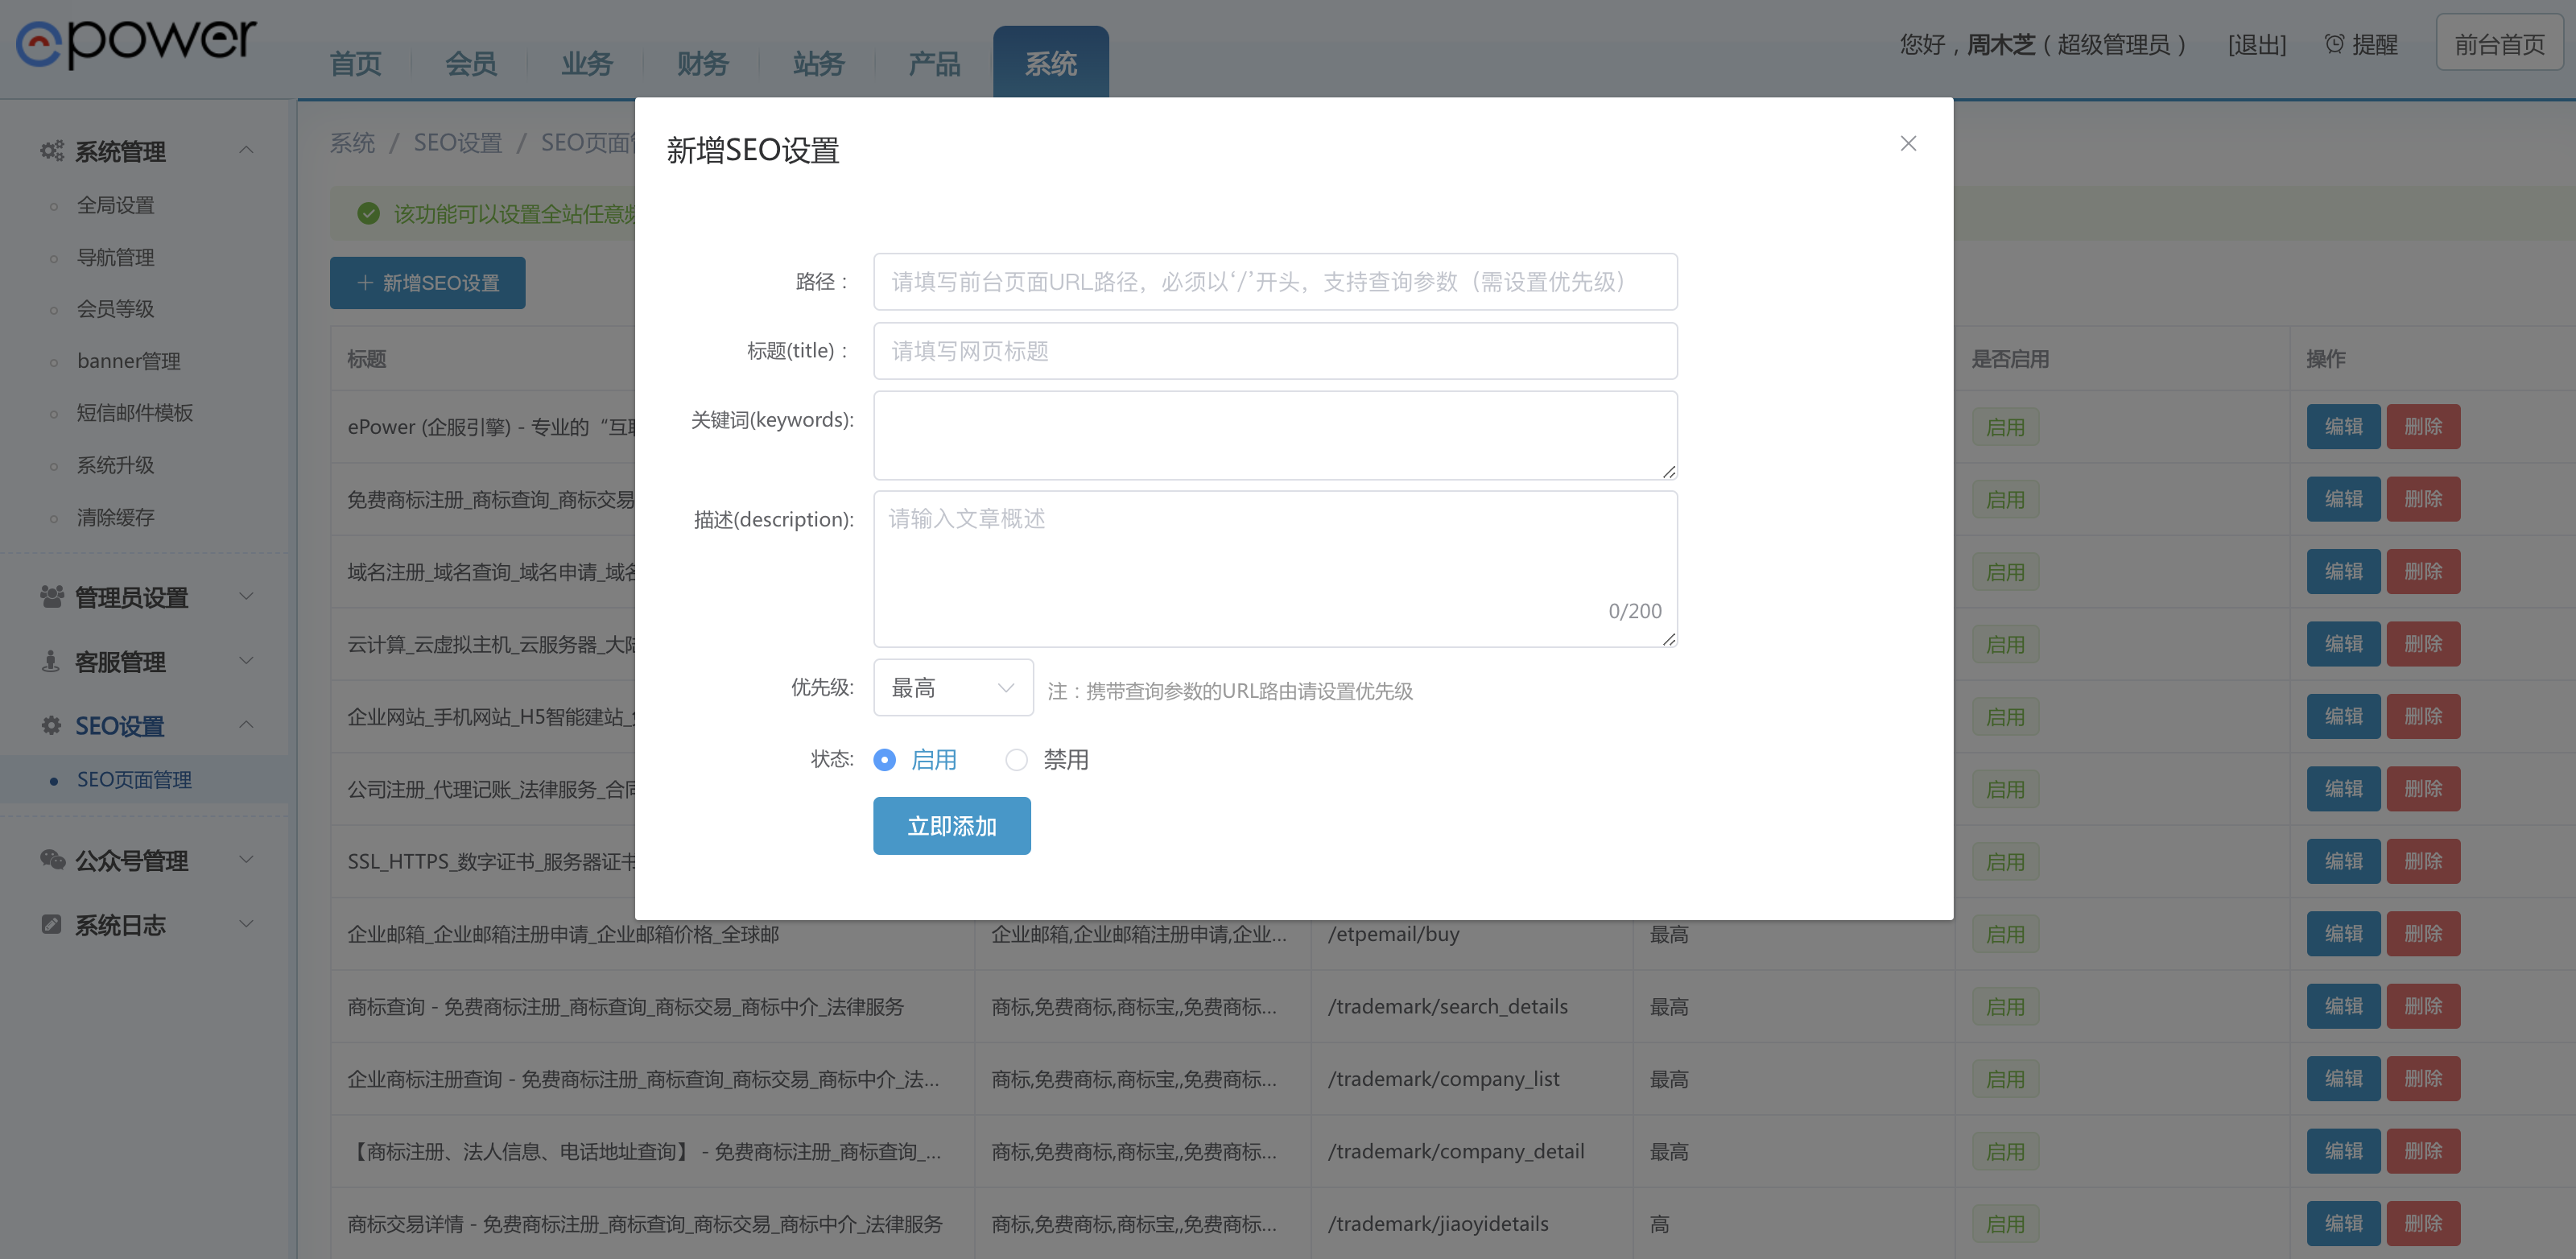Open 会员等级 in the sidebar
The height and width of the screenshot is (1259, 2576).
[115, 309]
